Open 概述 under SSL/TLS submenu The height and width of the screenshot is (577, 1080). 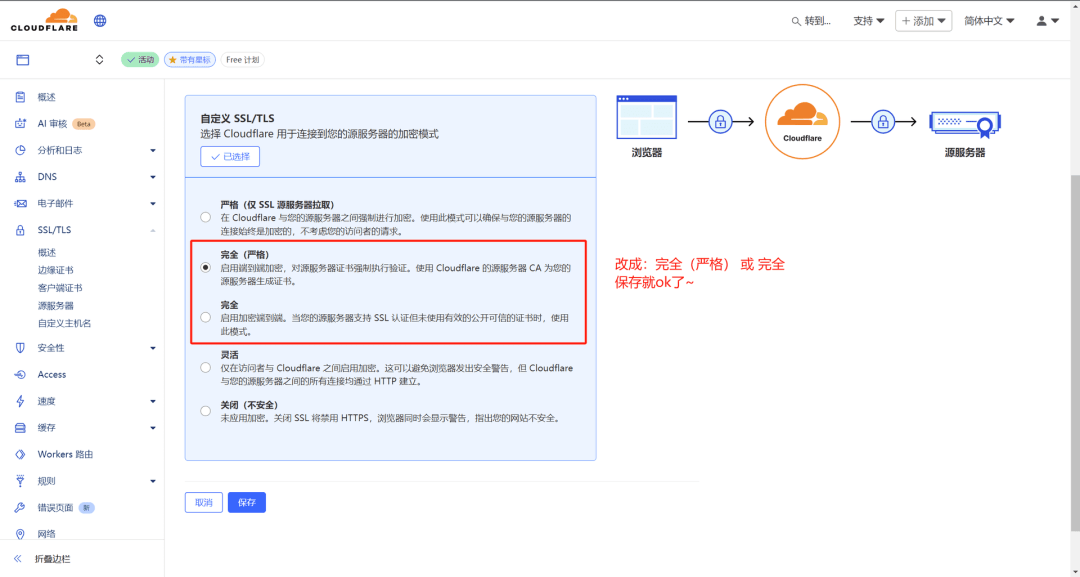click(47, 253)
